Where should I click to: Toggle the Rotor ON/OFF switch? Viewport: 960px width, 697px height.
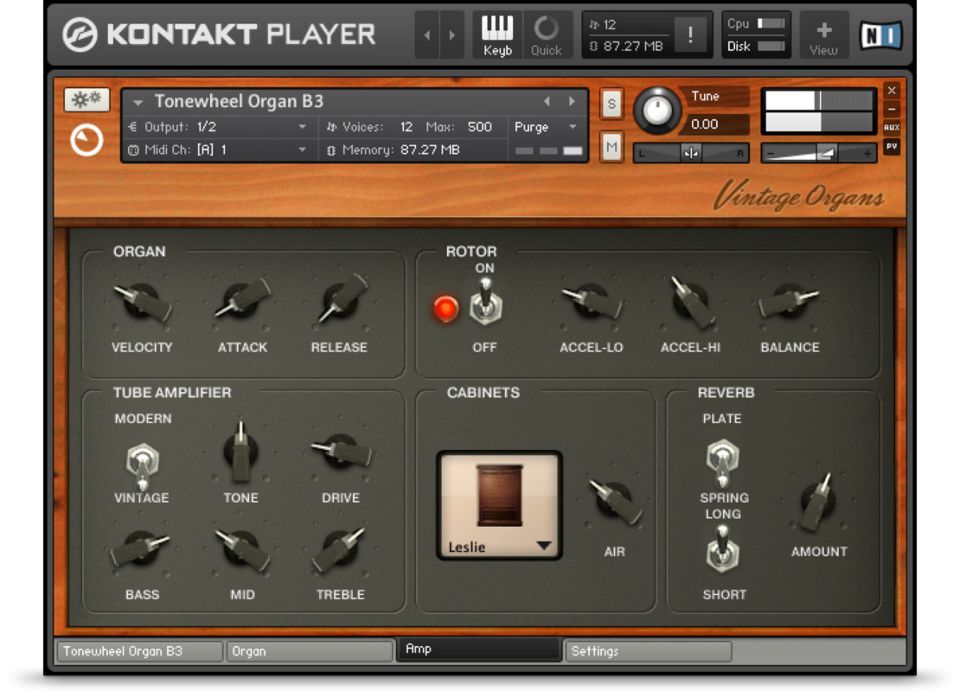[485, 304]
